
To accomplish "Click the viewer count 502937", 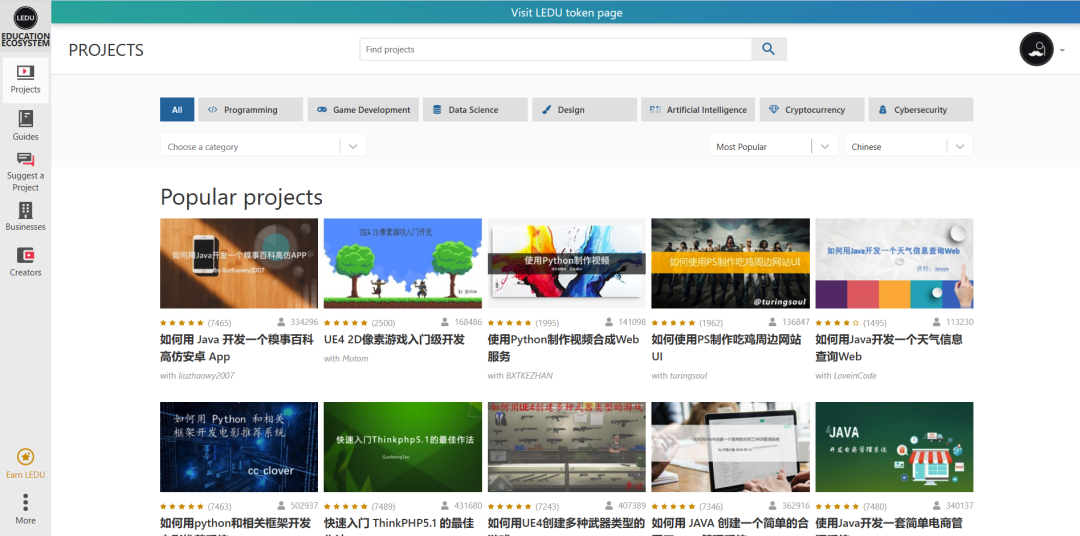I will click(298, 505).
